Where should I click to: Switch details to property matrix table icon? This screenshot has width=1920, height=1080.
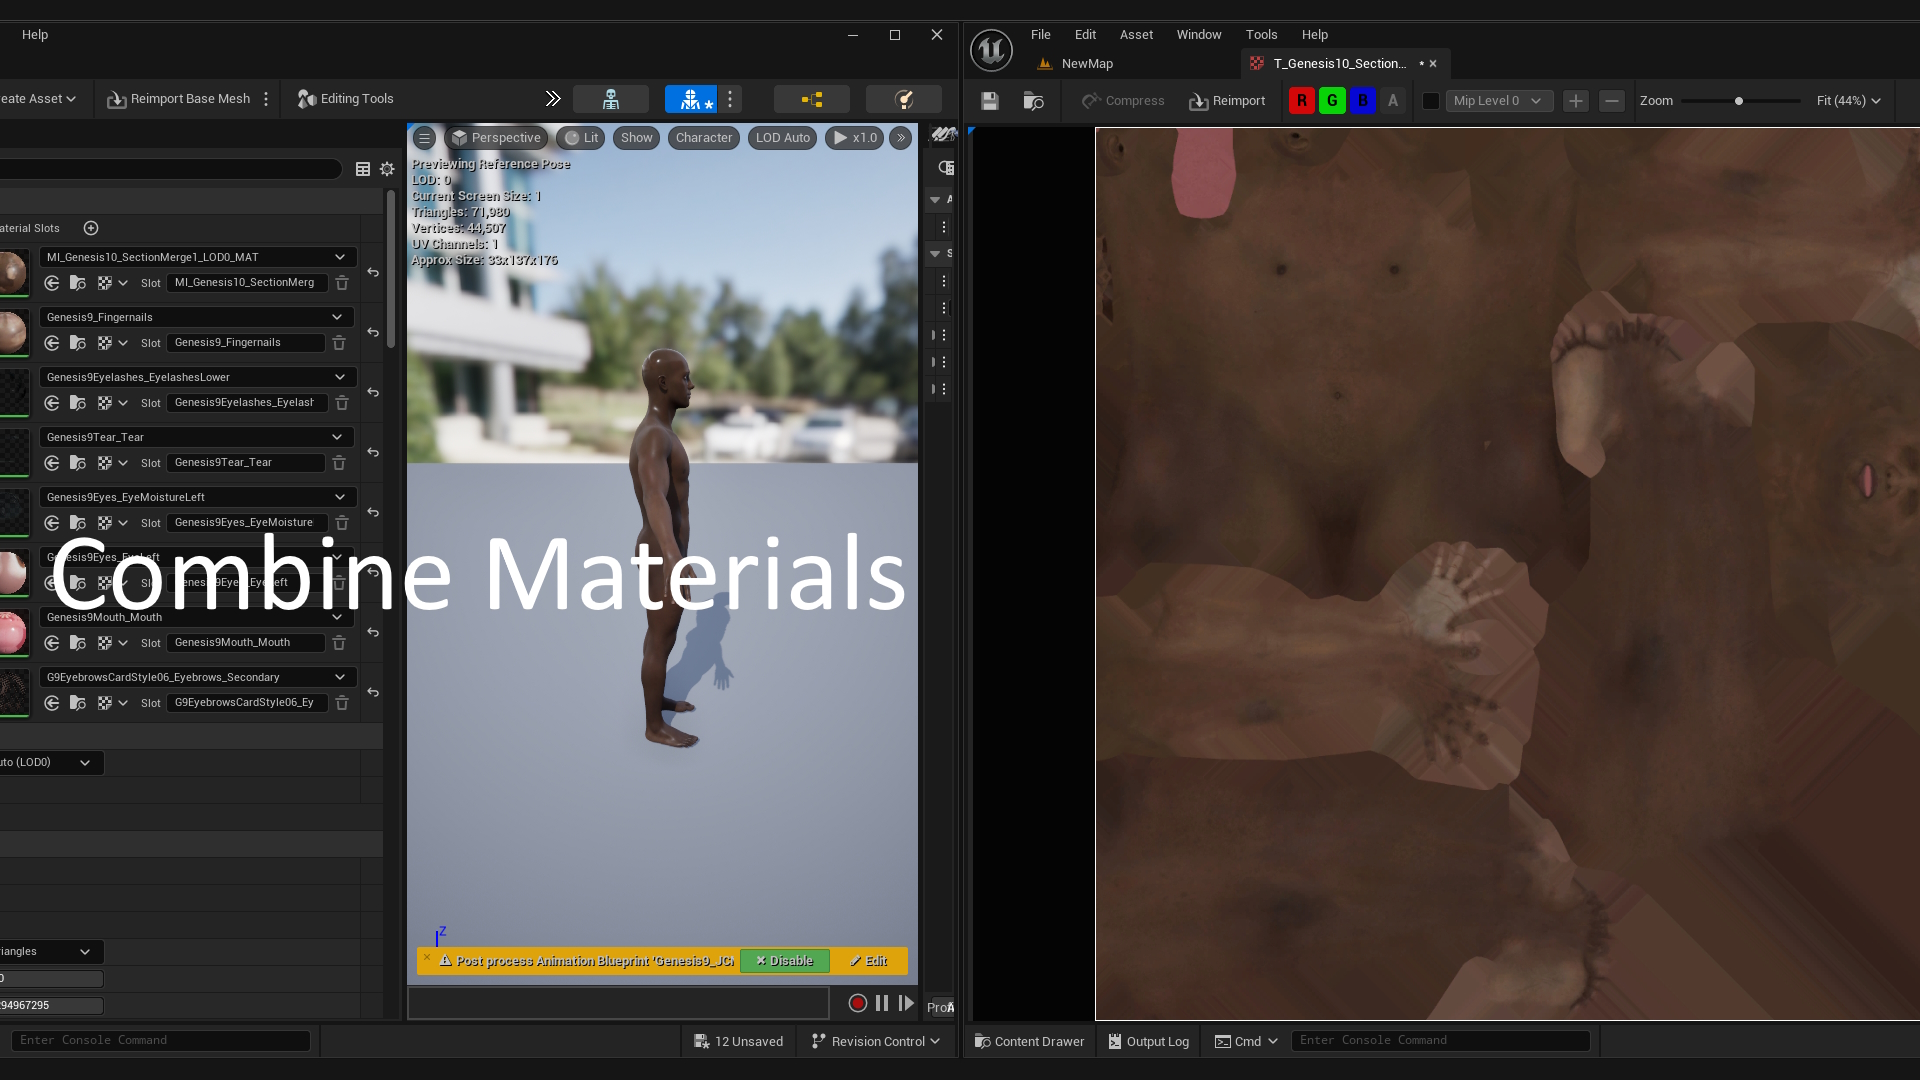click(x=363, y=169)
